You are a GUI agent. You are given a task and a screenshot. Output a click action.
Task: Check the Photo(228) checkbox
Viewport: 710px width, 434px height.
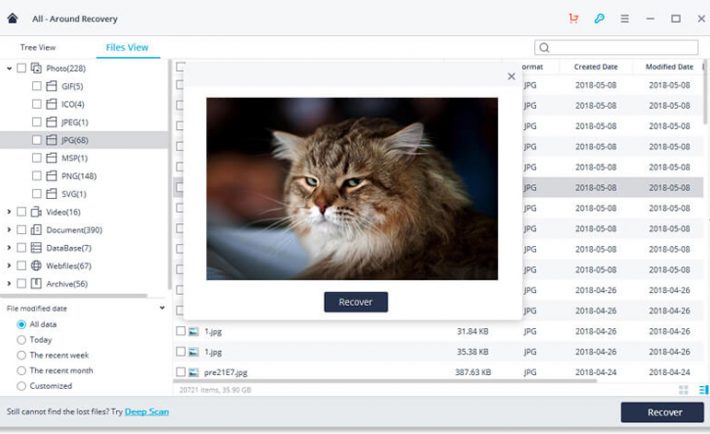[x=21, y=68]
